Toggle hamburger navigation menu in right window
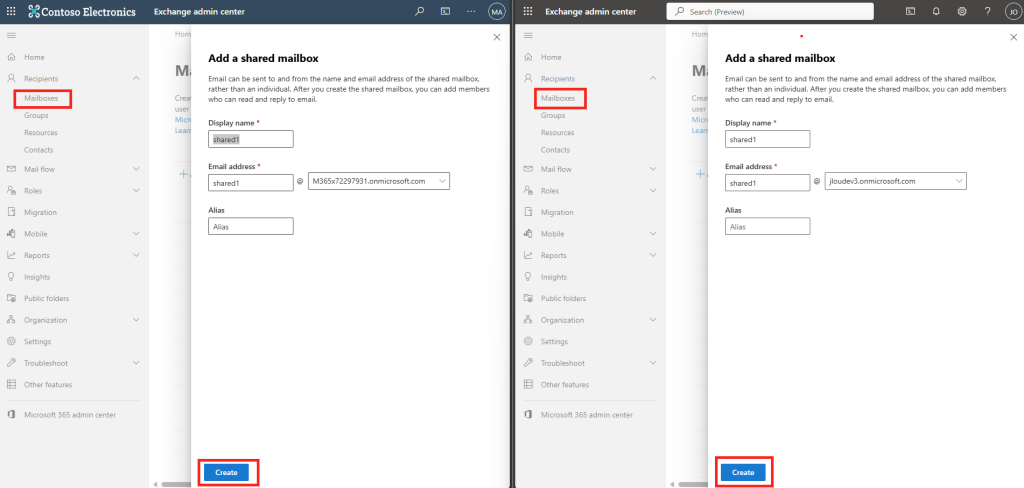The image size is (1024, 488). [528, 35]
